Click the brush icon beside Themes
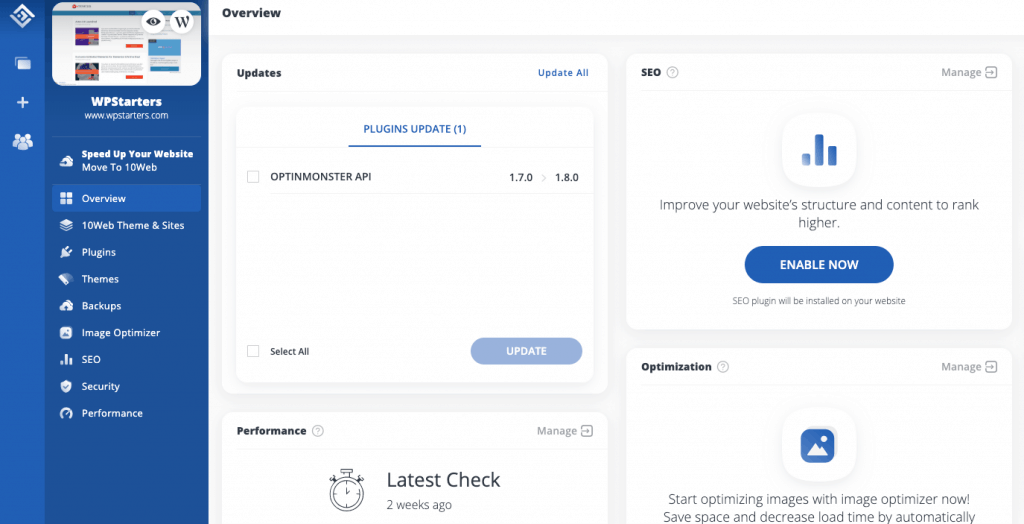Viewport: 1024px width, 524px height. coord(66,279)
